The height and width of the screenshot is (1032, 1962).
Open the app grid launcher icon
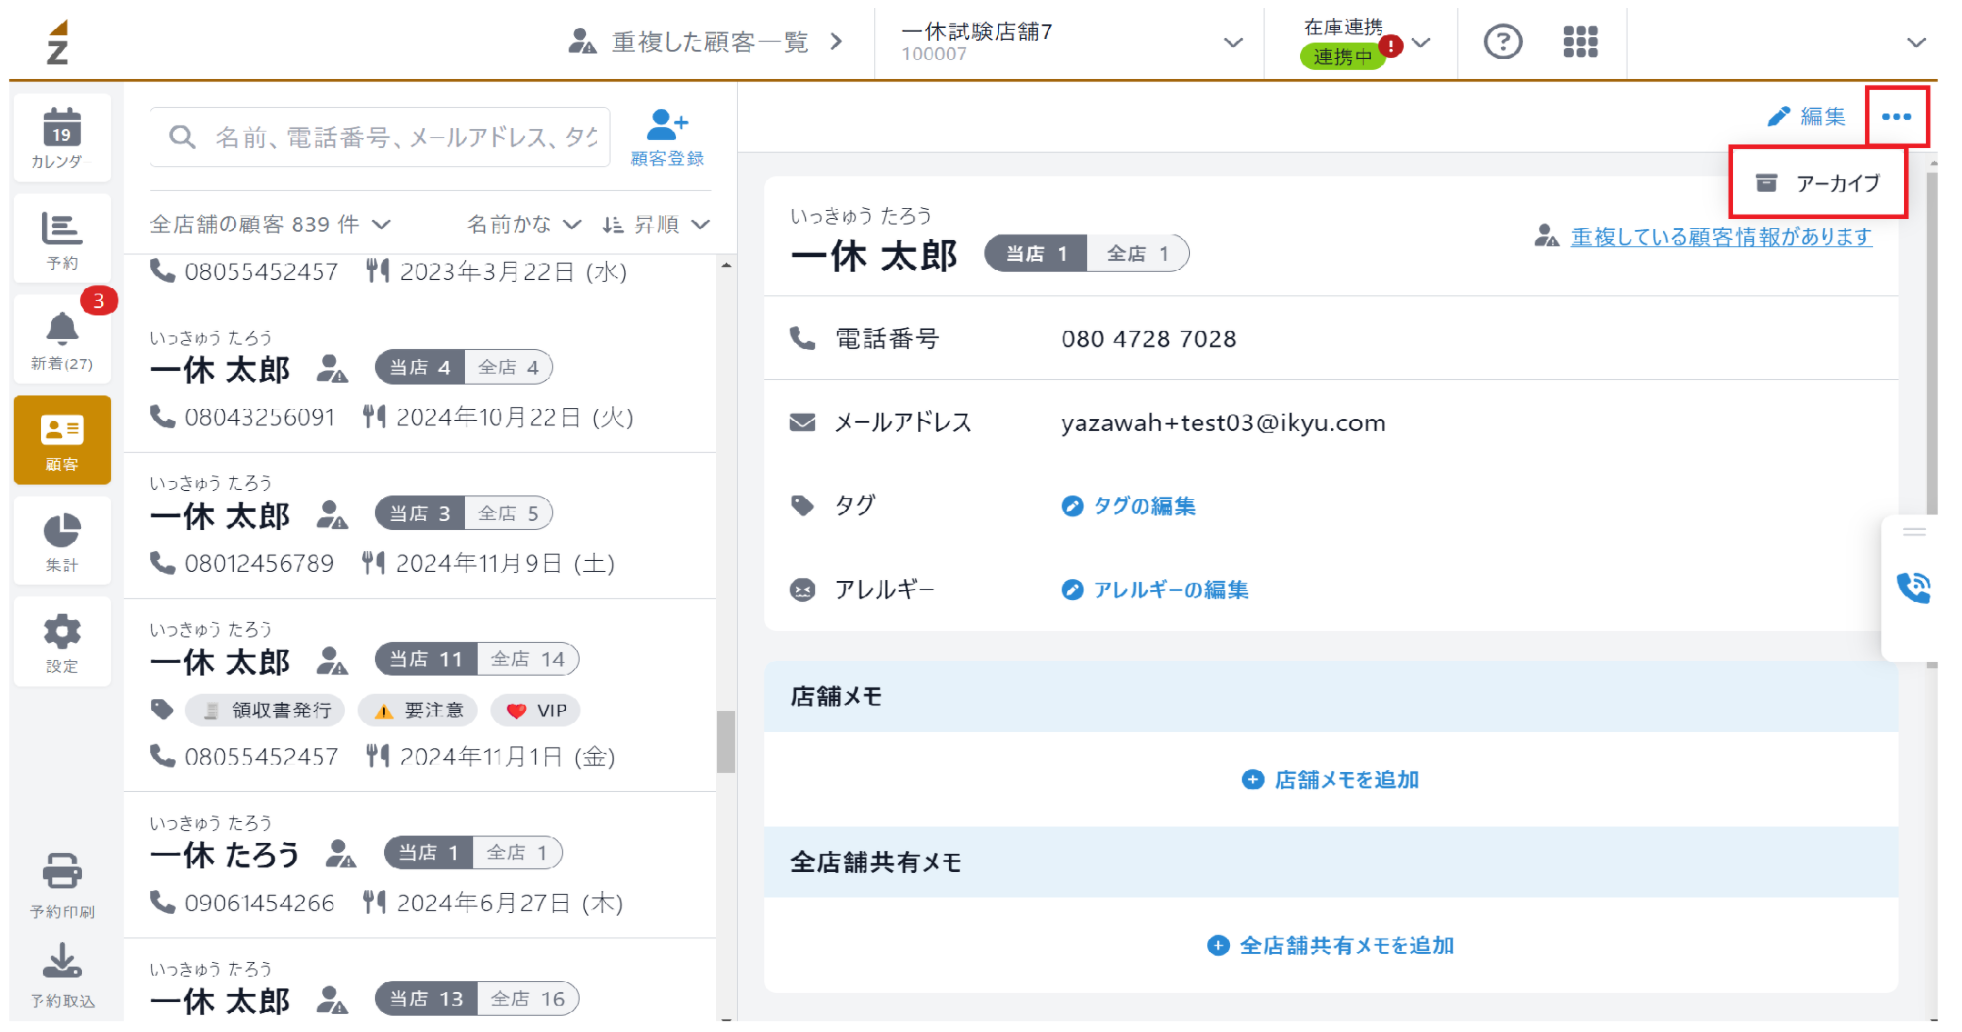point(1580,42)
